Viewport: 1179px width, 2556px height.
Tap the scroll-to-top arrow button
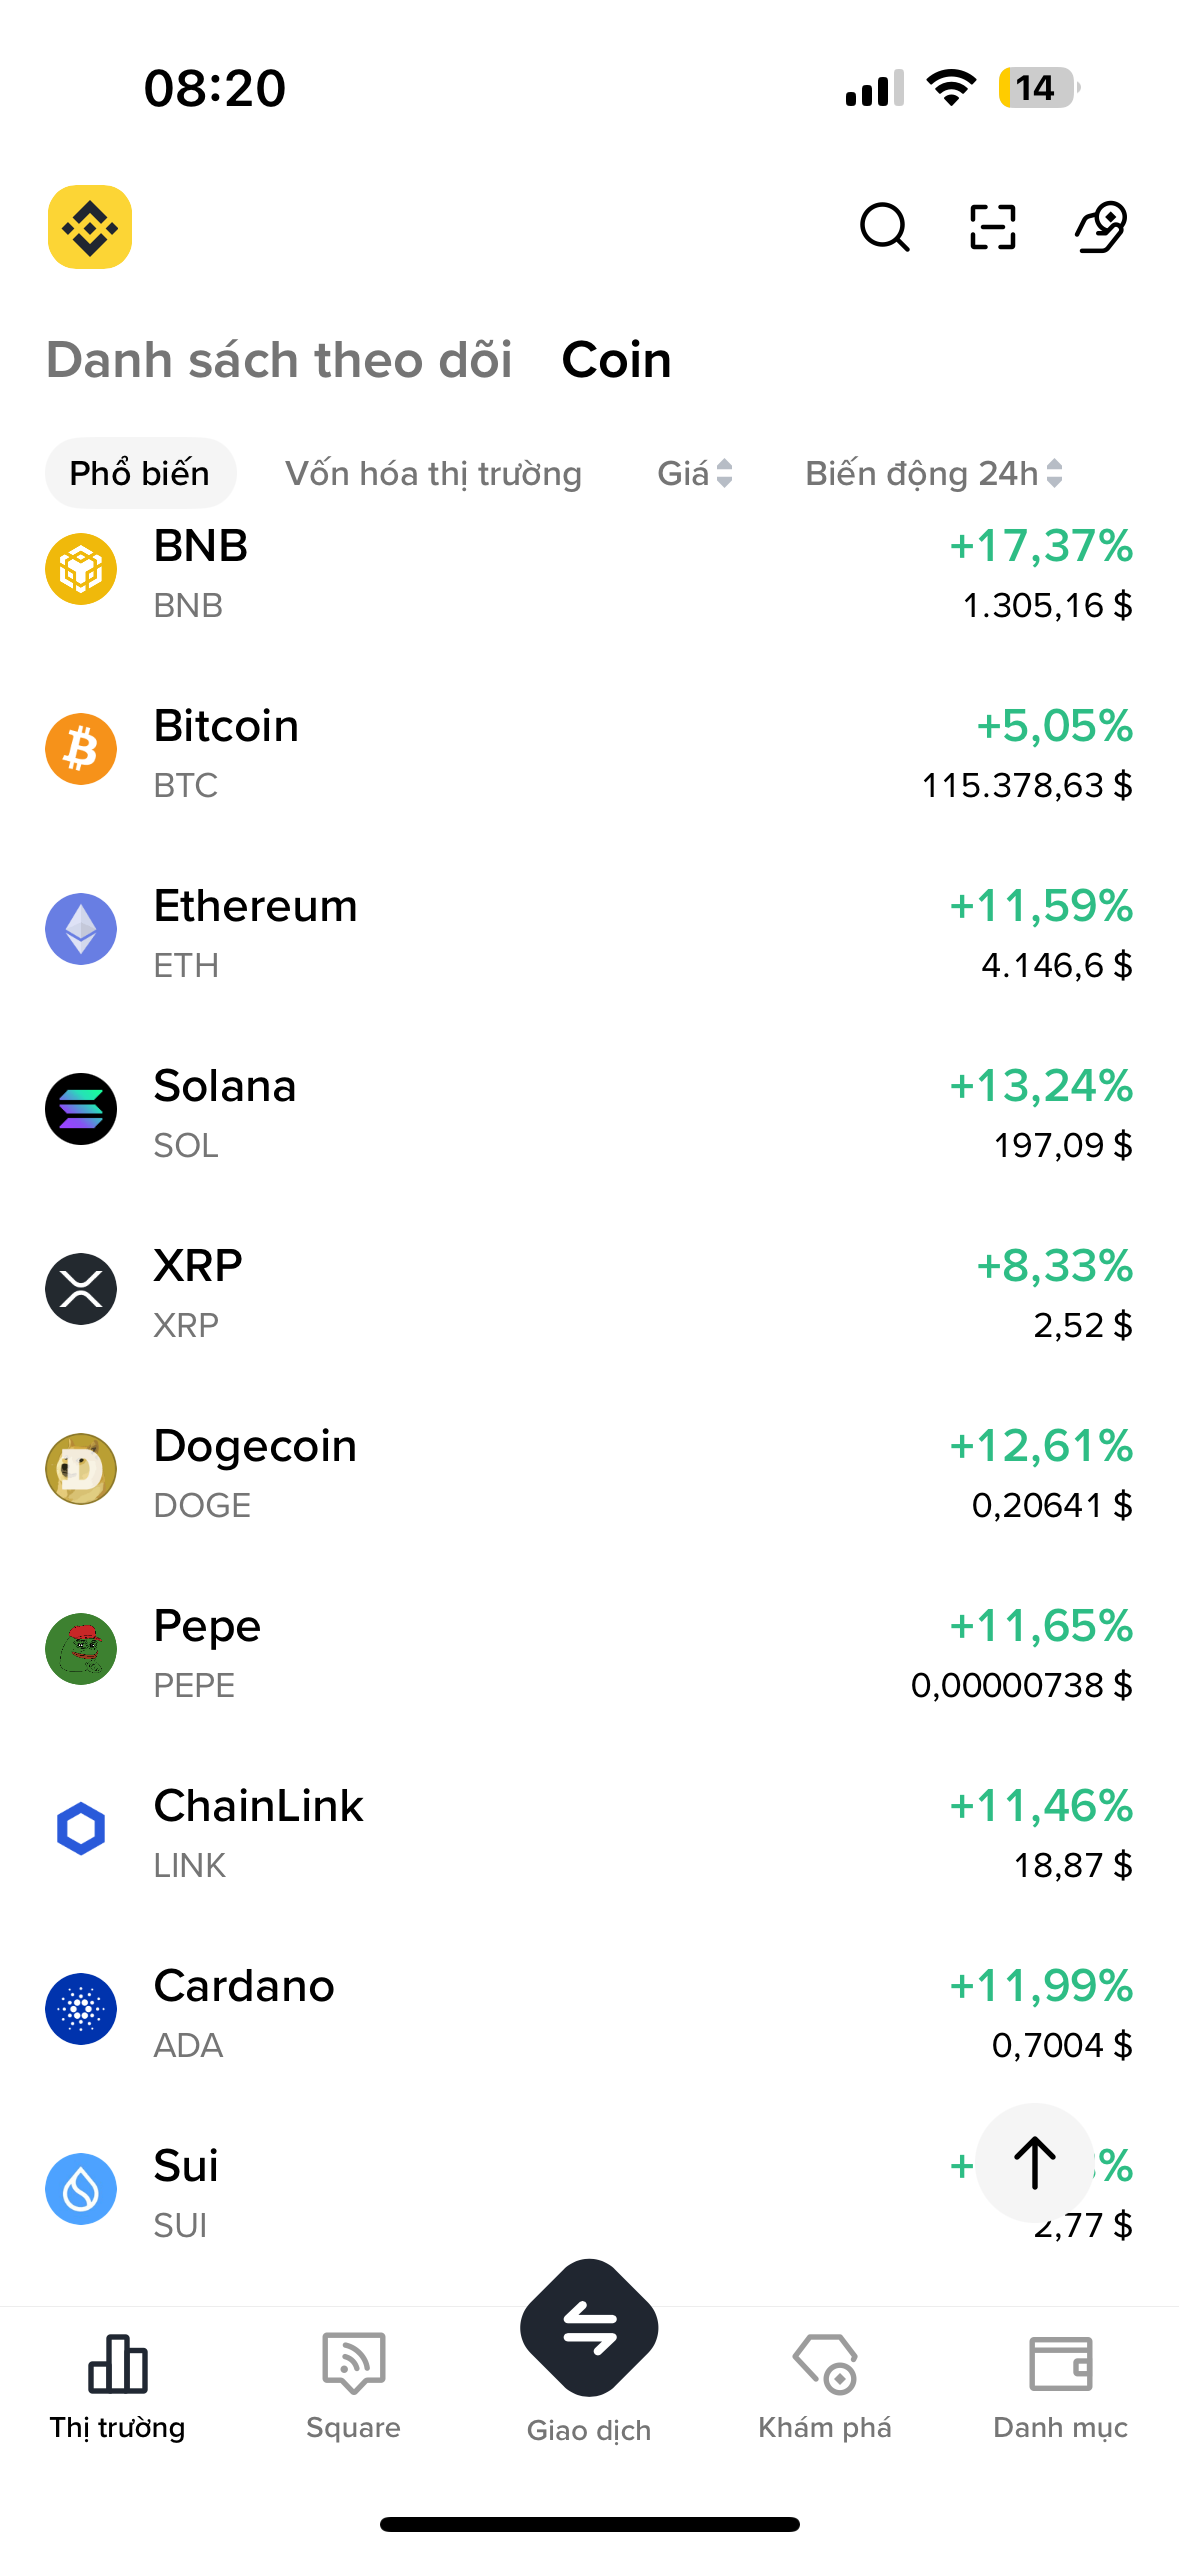1034,2162
